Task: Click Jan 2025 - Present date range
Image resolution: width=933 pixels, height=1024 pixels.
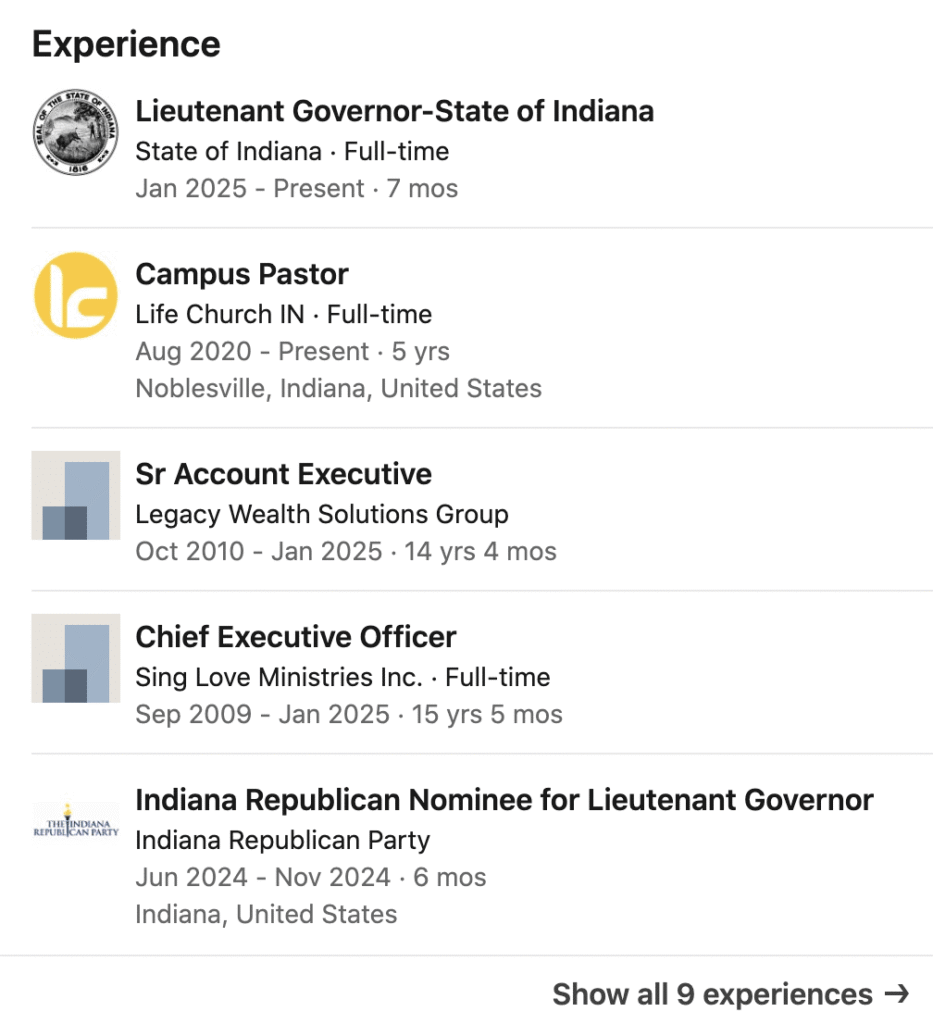Action: (250, 188)
